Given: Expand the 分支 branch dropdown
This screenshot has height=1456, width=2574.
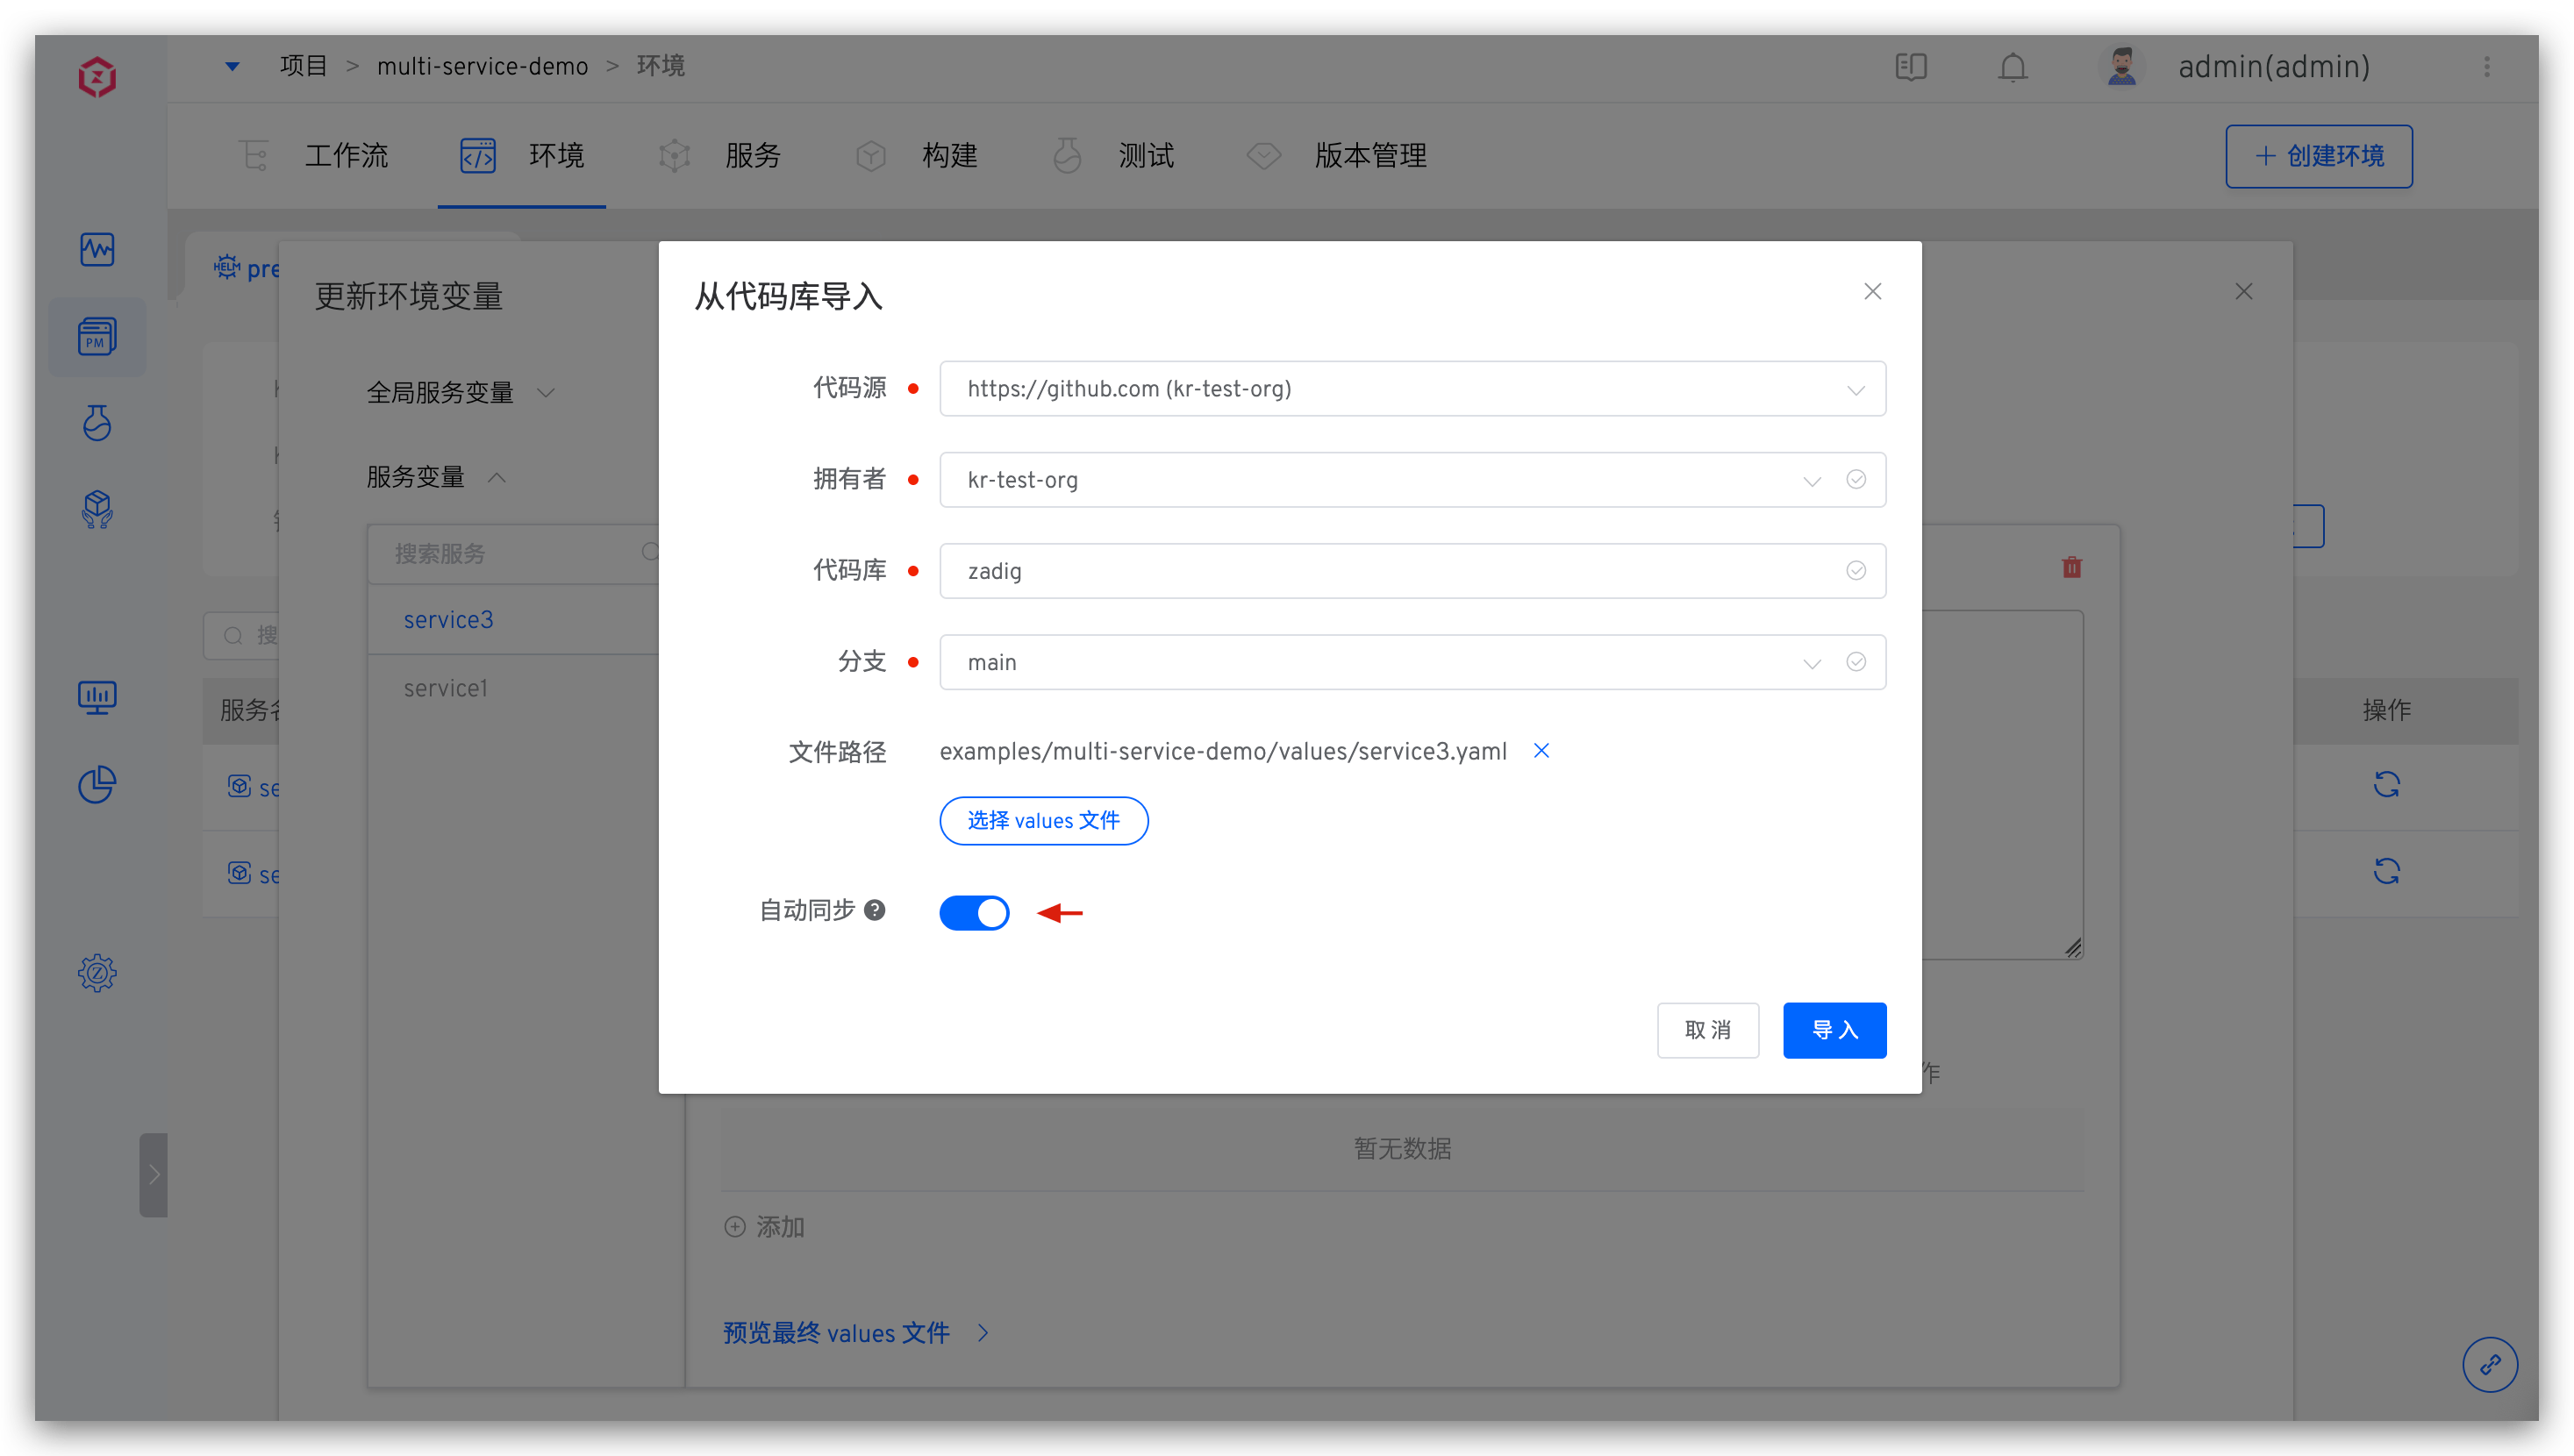Looking at the screenshot, I should 1811,662.
